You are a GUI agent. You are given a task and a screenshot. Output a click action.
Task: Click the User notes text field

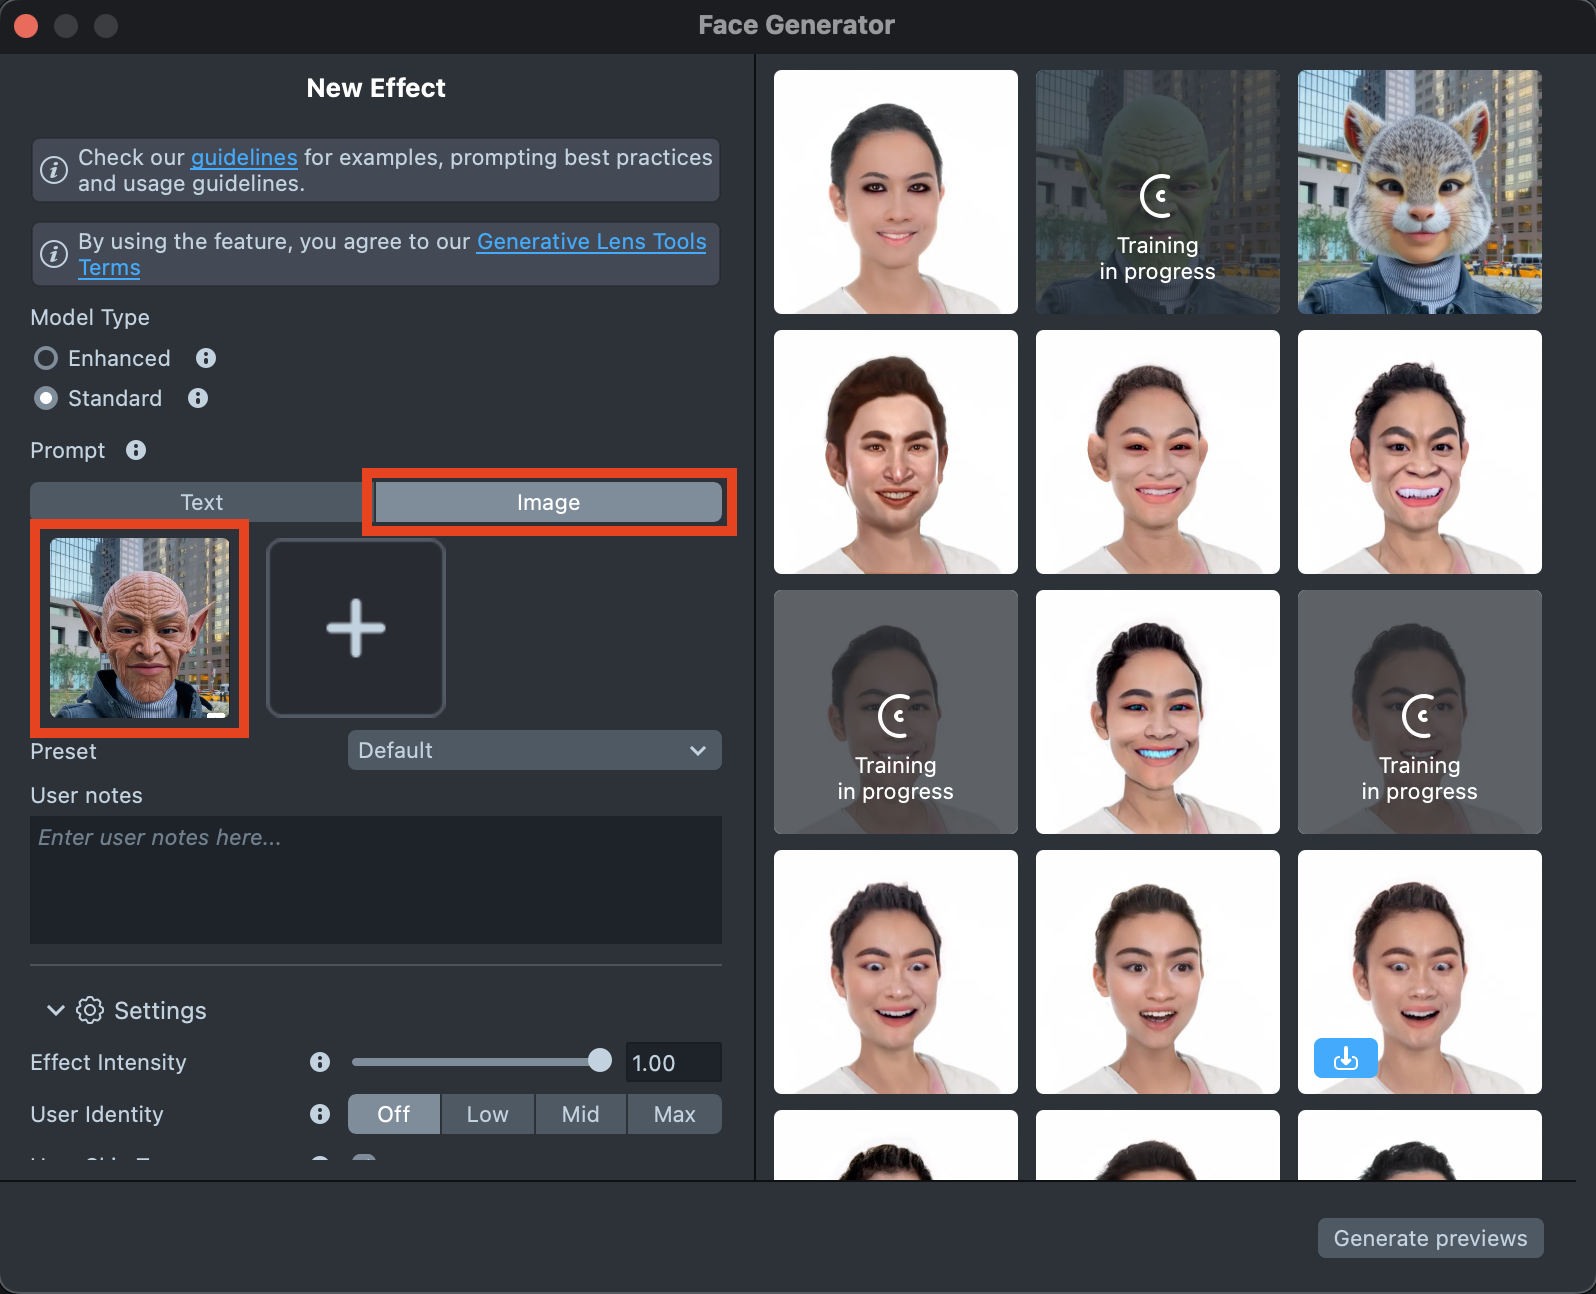(x=375, y=879)
